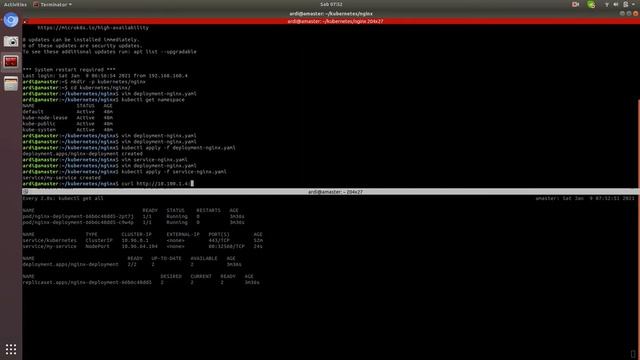
Task: Click the terminal group icon on red titlebar
Action: click(25, 21)
